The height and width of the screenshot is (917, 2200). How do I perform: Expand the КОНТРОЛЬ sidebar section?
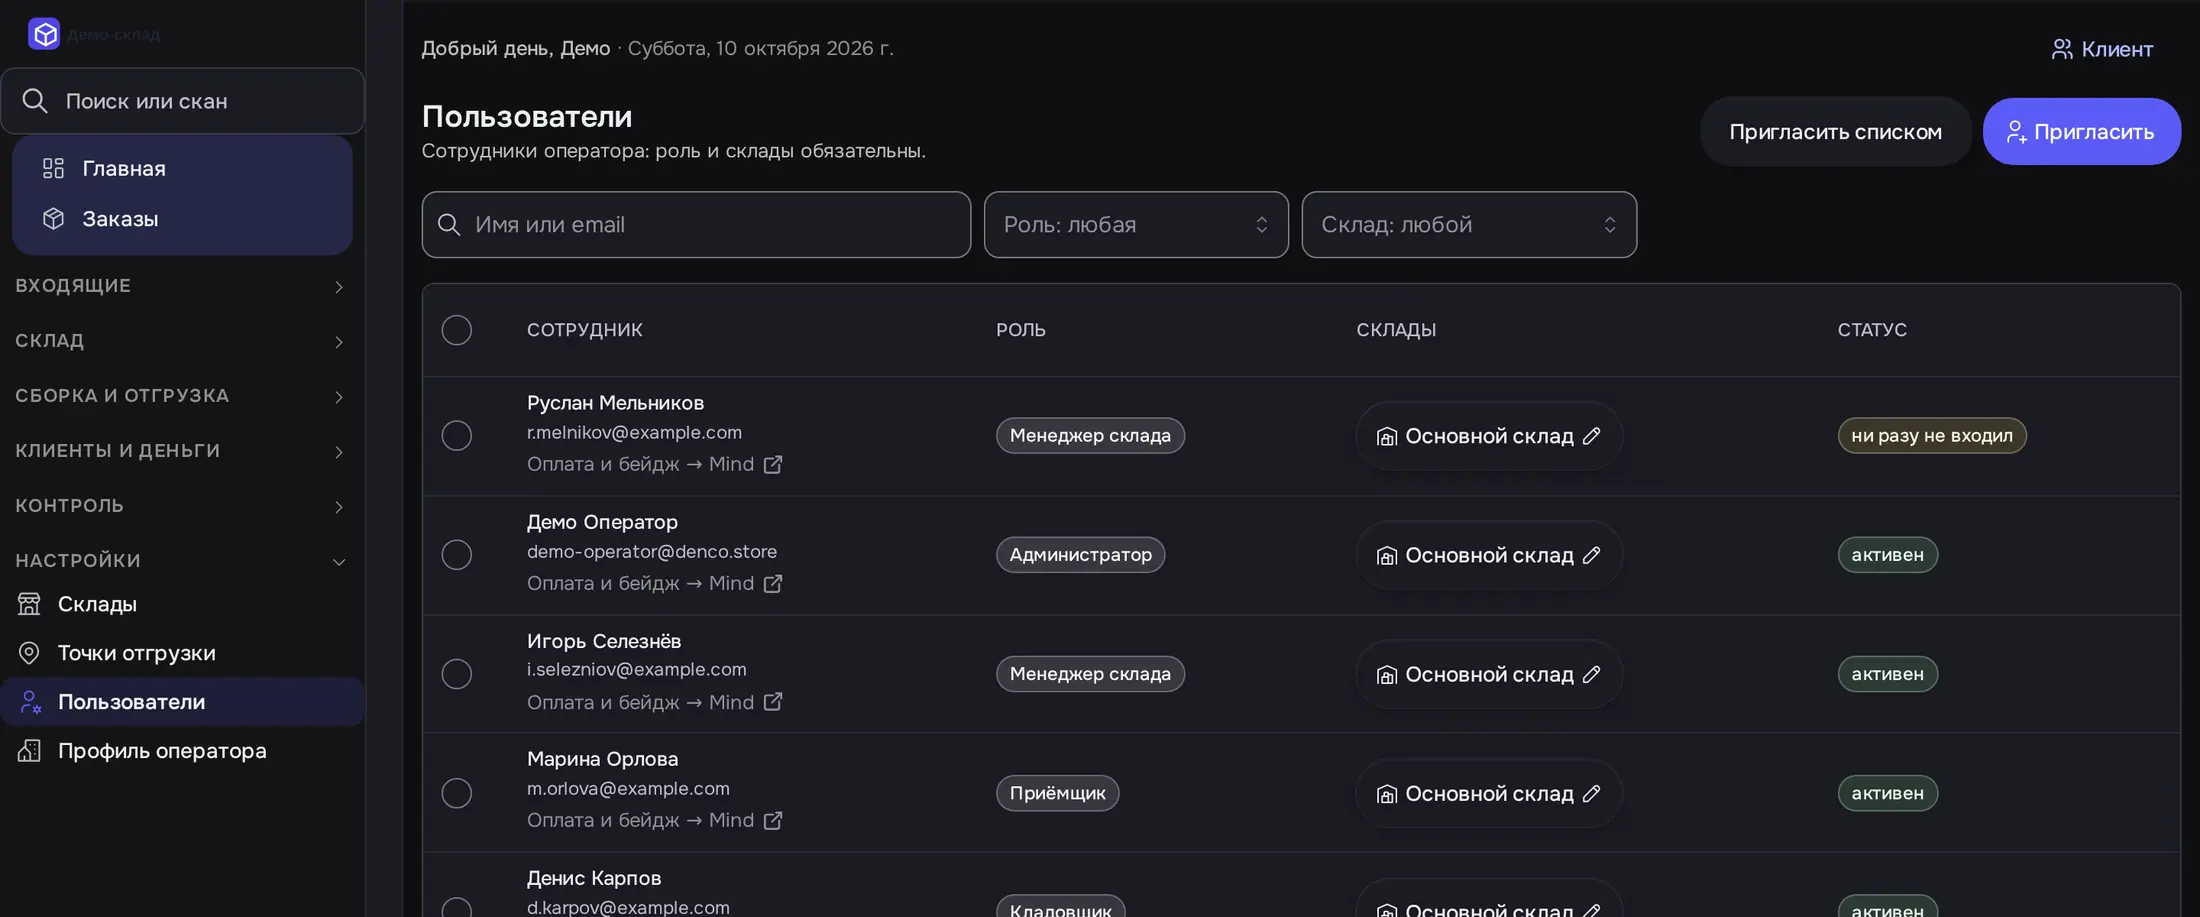coord(181,506)
